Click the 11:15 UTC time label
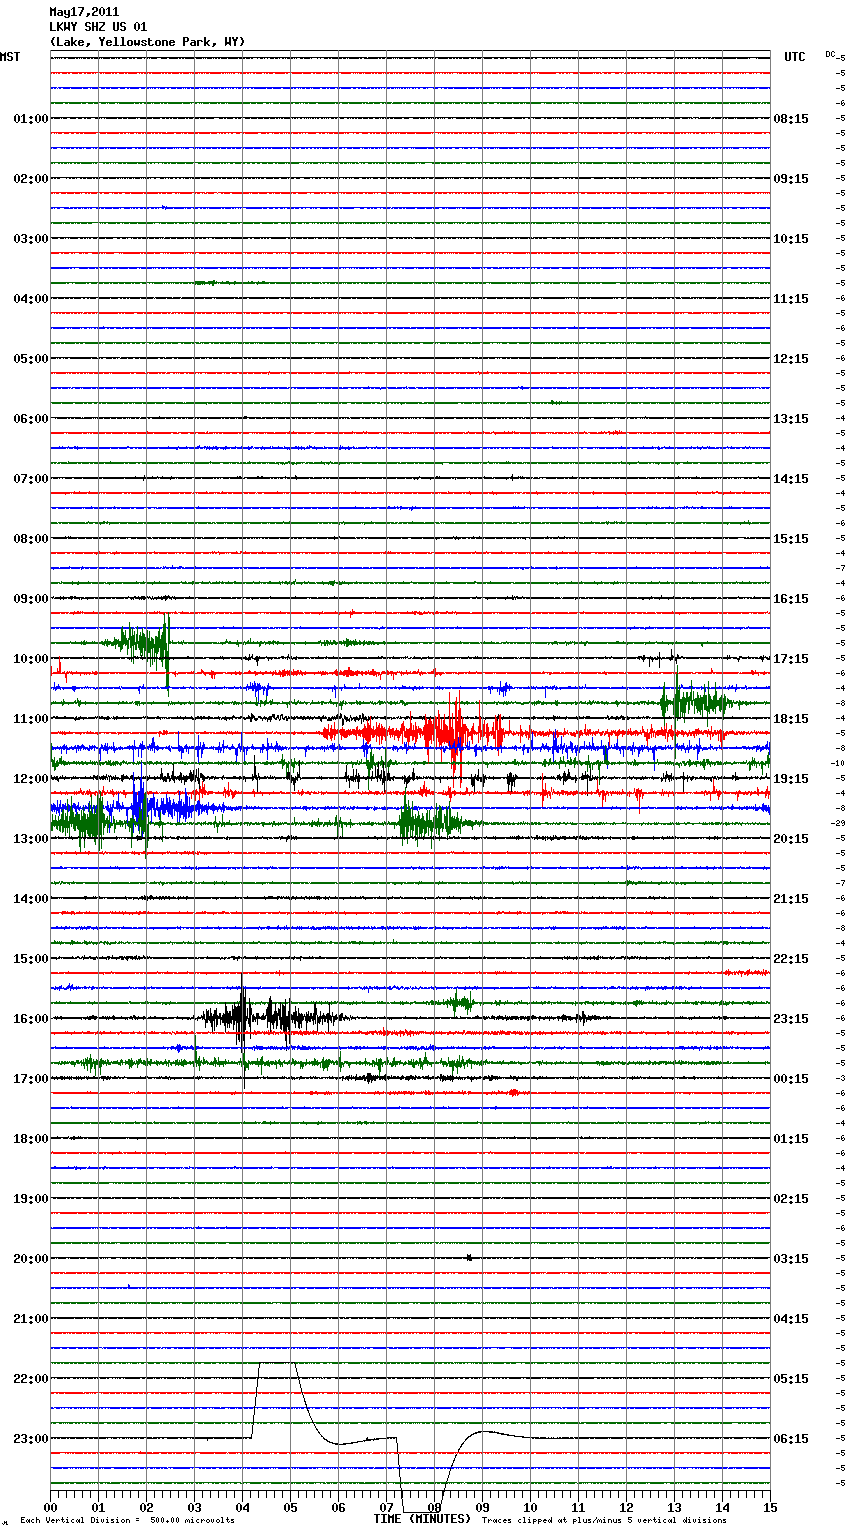The height and width of the screenshot is (1534, 850). click(x=791, y=299)
